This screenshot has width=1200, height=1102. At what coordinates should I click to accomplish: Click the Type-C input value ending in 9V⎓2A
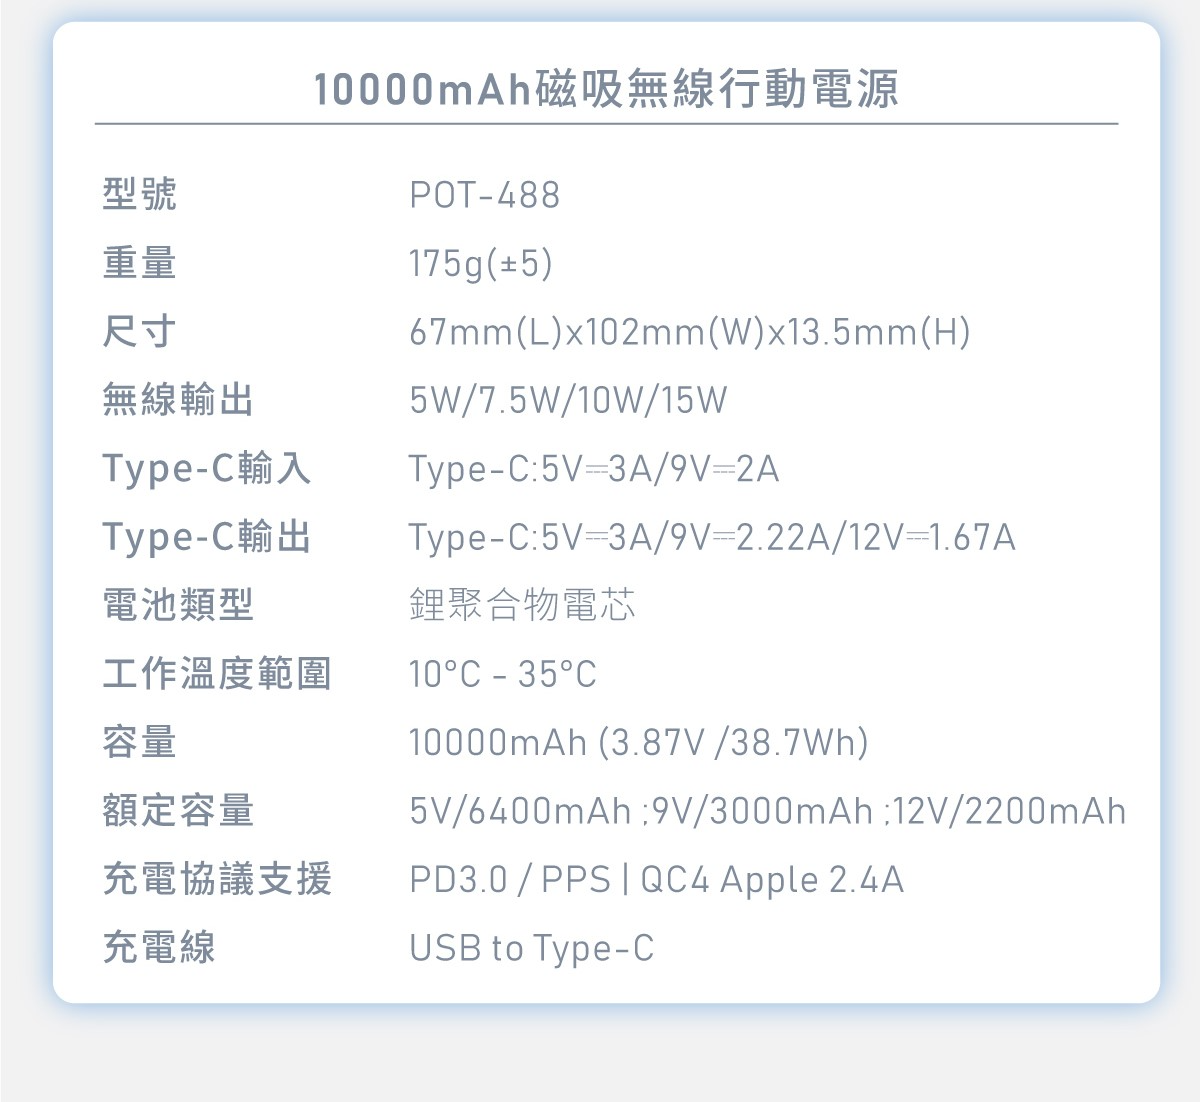[x=594, y=469]
